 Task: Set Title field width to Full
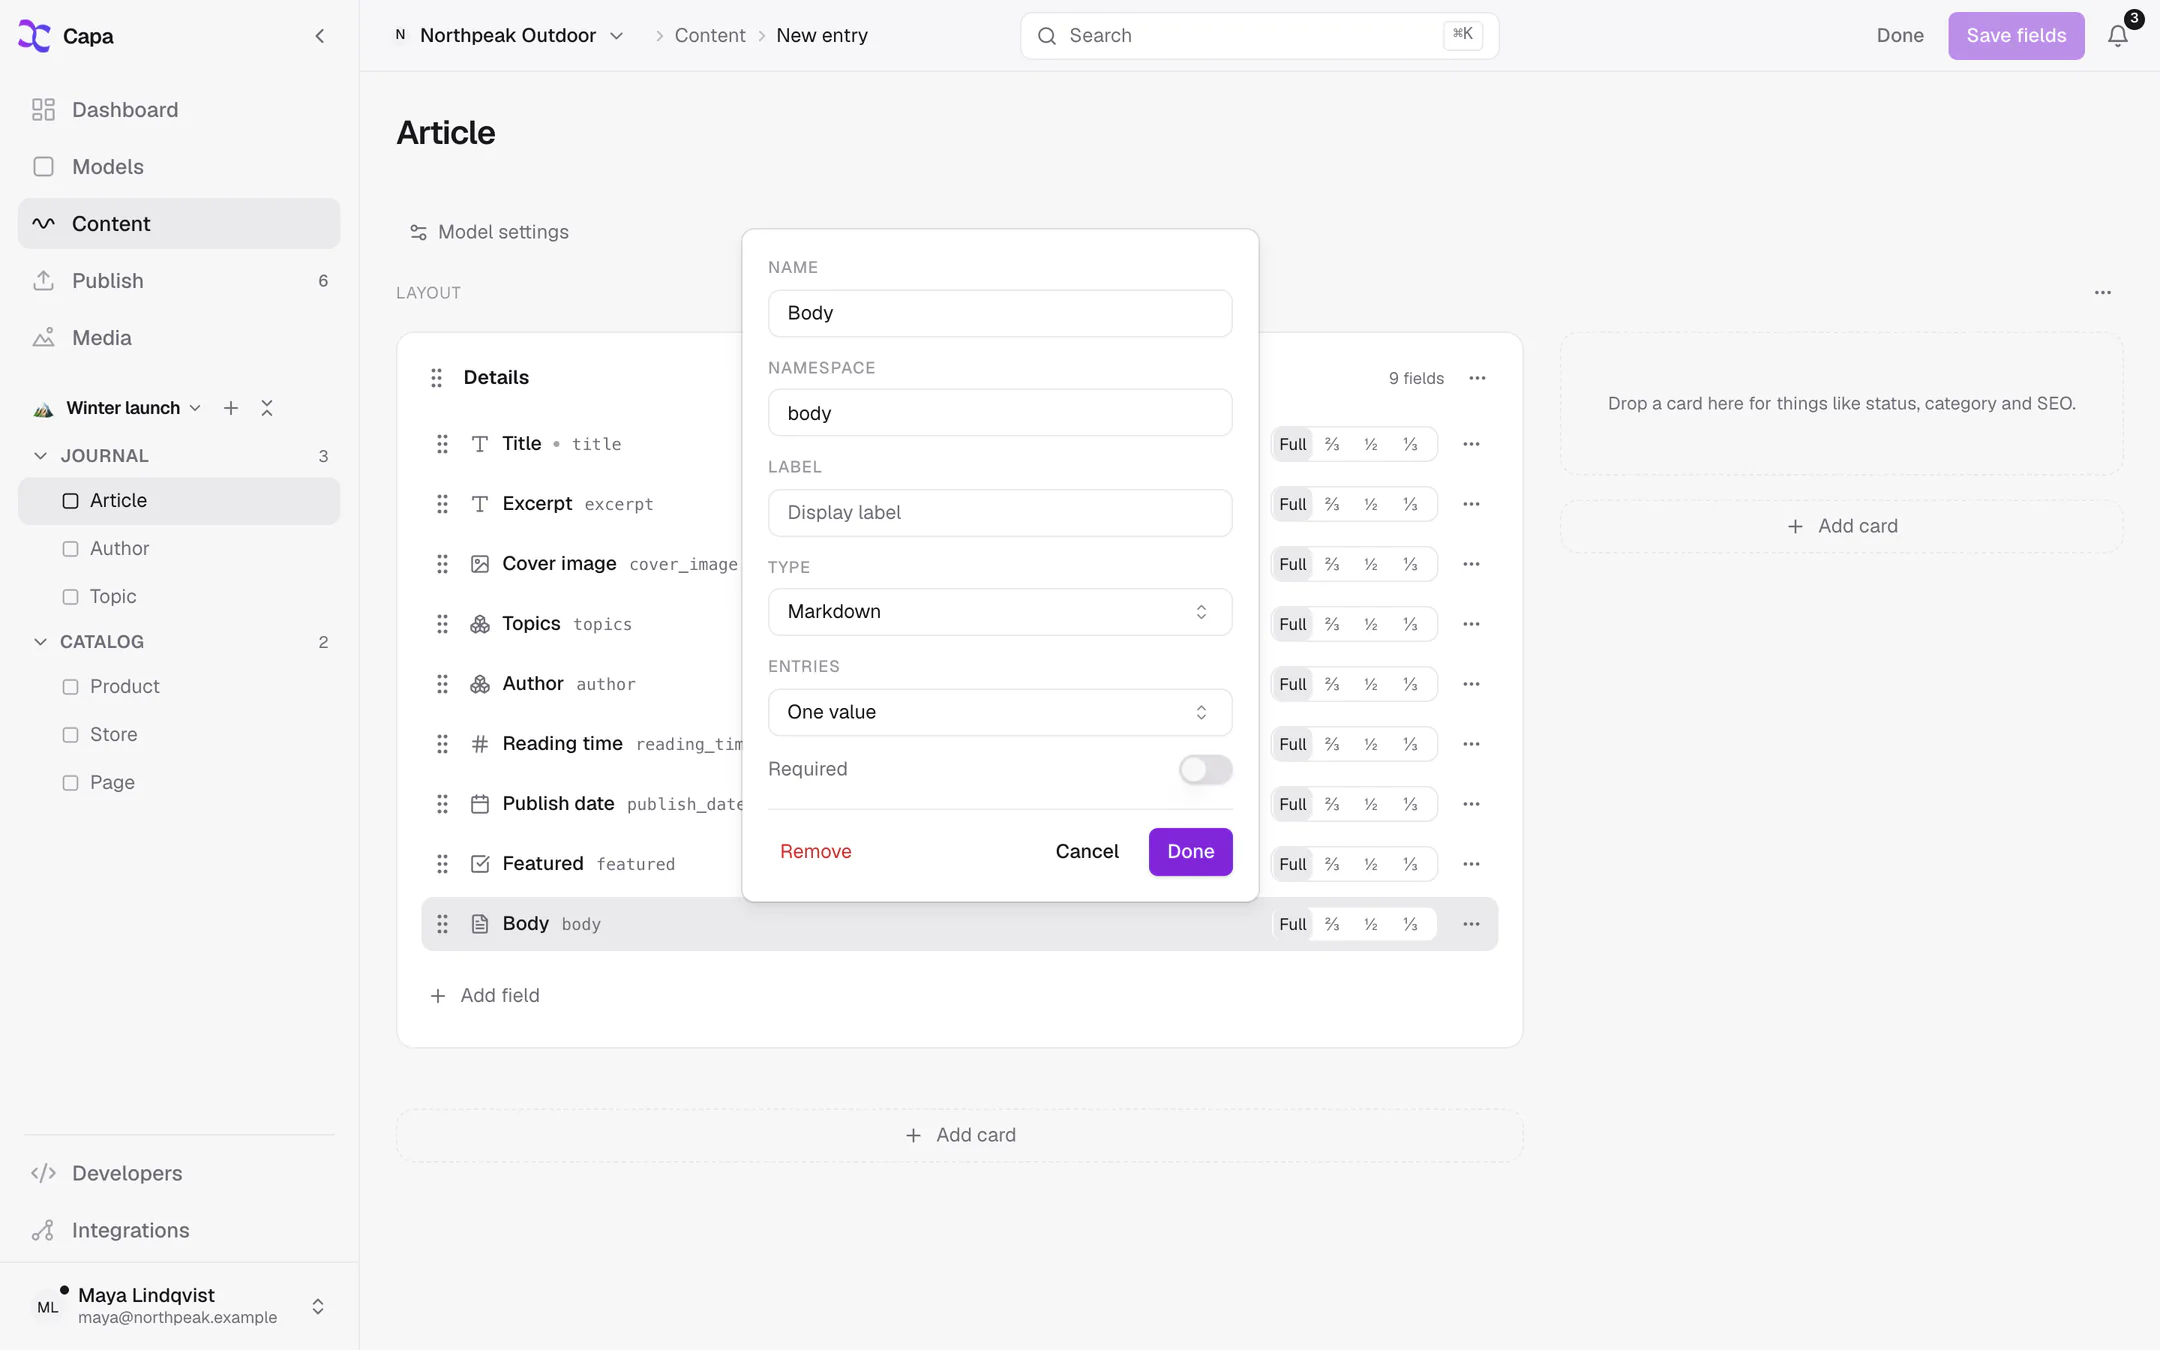[1293, 444]
